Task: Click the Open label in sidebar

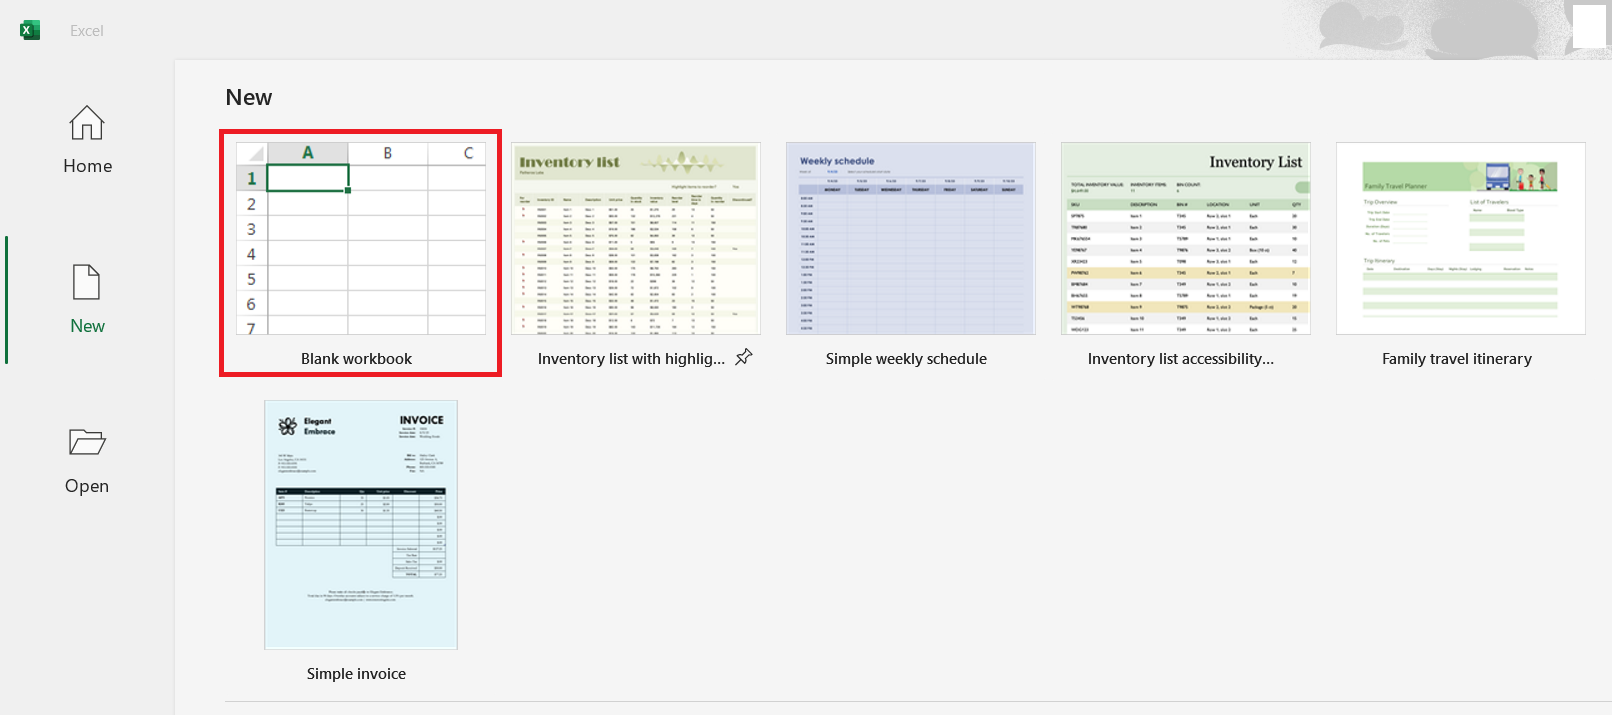Action: click(x=87, y=486)
